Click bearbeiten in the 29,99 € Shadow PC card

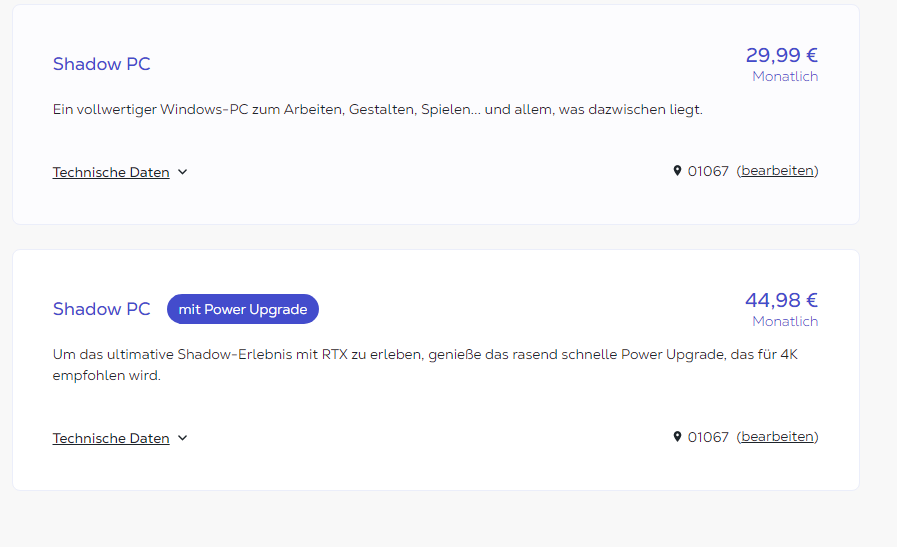(x=777, y=171)
